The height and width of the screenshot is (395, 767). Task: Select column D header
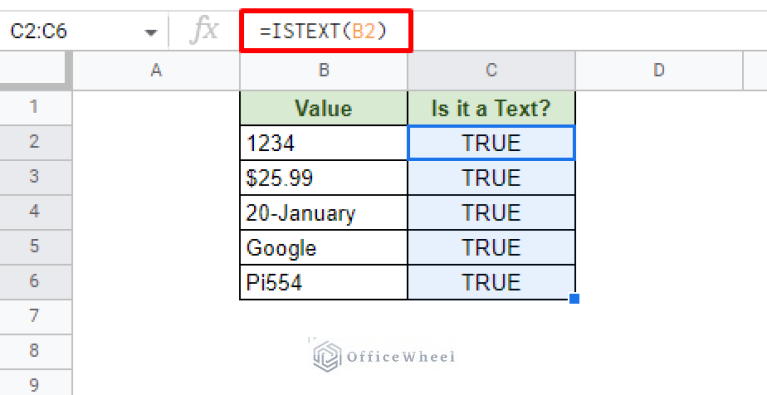point(659,70)
